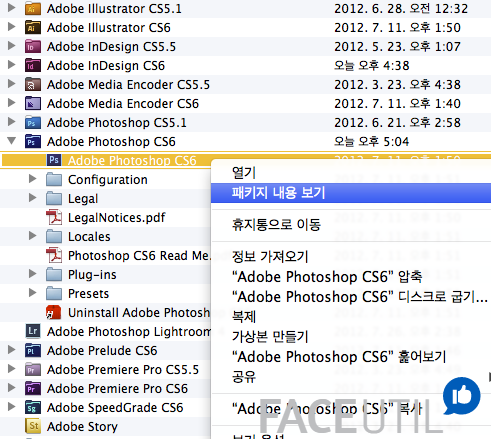Viewport: 491px width, 439px height.
Task: Expand the Plug-ins subfolder
Action: tap(33, 274)
